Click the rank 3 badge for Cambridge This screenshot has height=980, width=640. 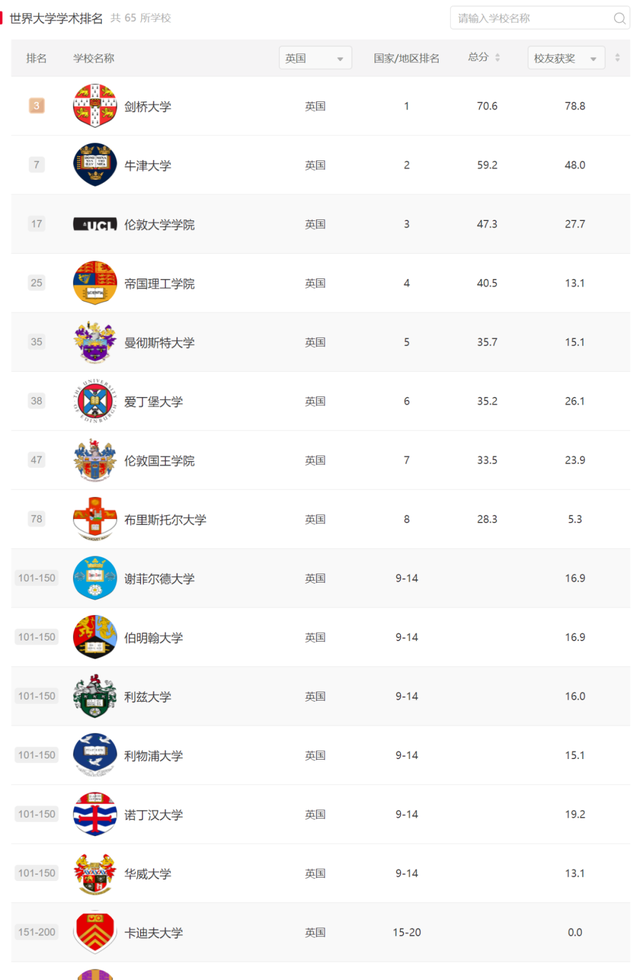[37, 106]
